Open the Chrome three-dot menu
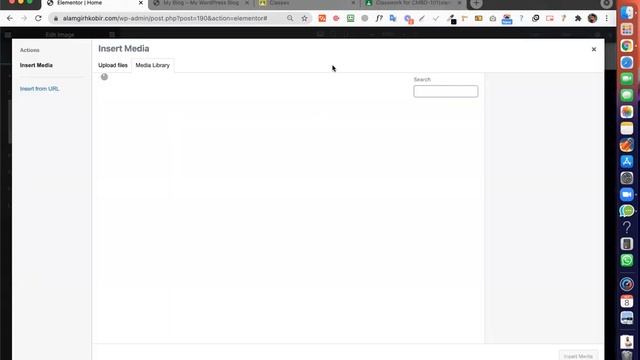Image resolution: width=640 pixels, height=360 pixels. (607, 18)
